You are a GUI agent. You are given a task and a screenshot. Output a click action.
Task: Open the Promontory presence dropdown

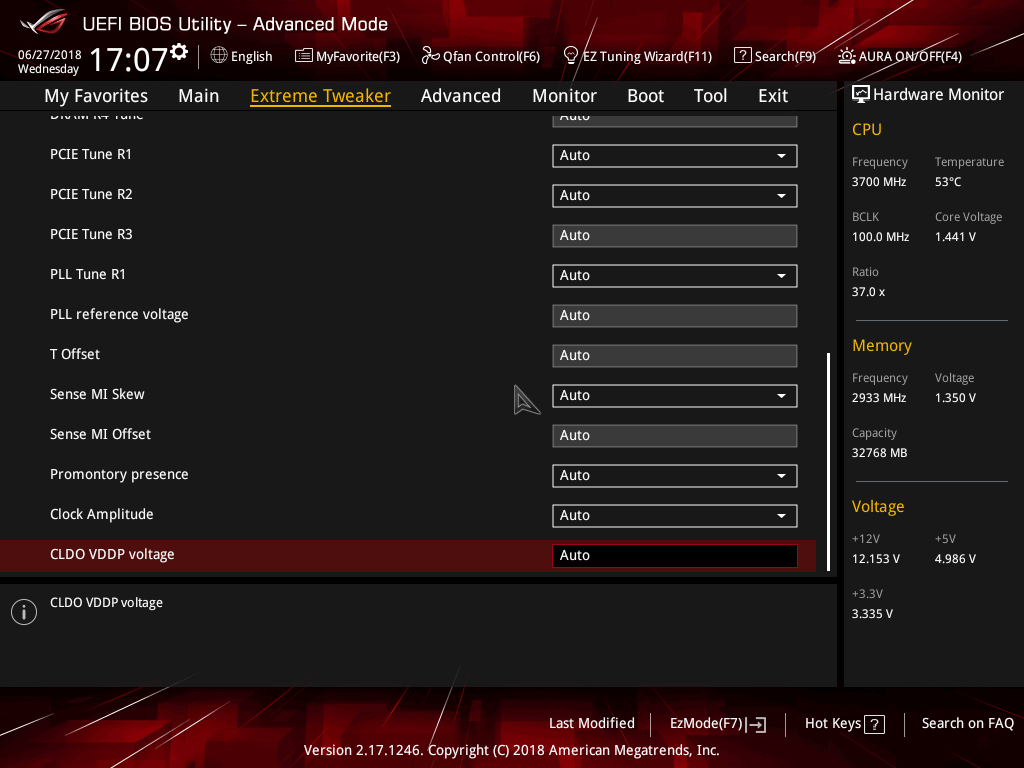click(675, 475)
